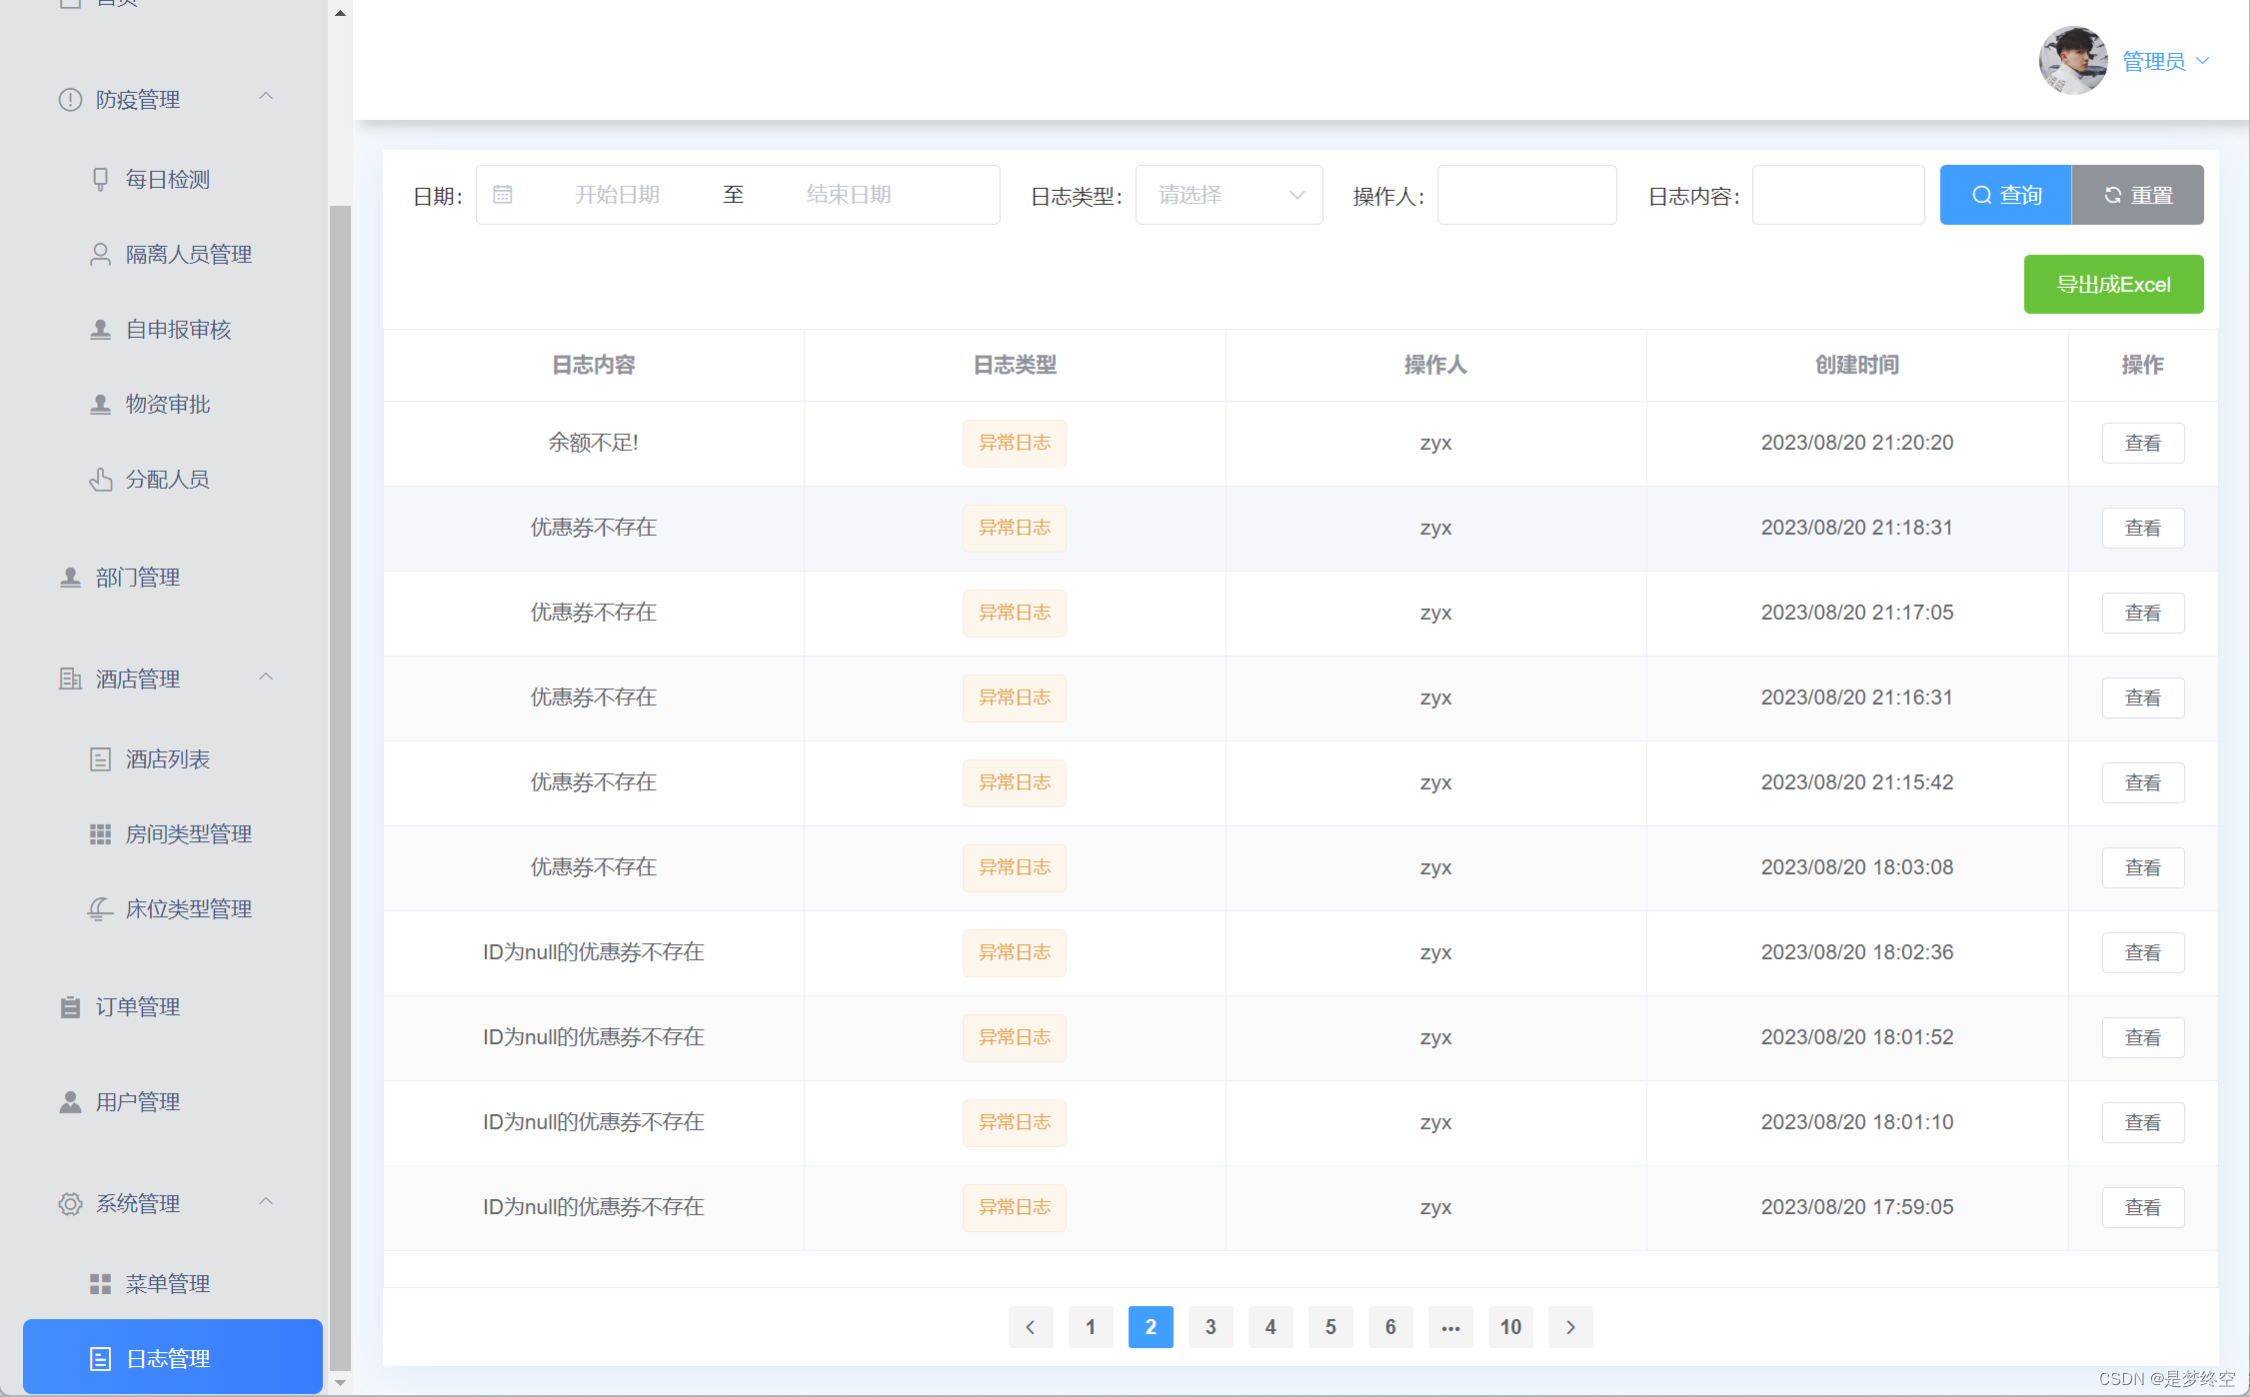Click the 系统管理 gear icon

pyautogui.click(x=70, y=1204)
